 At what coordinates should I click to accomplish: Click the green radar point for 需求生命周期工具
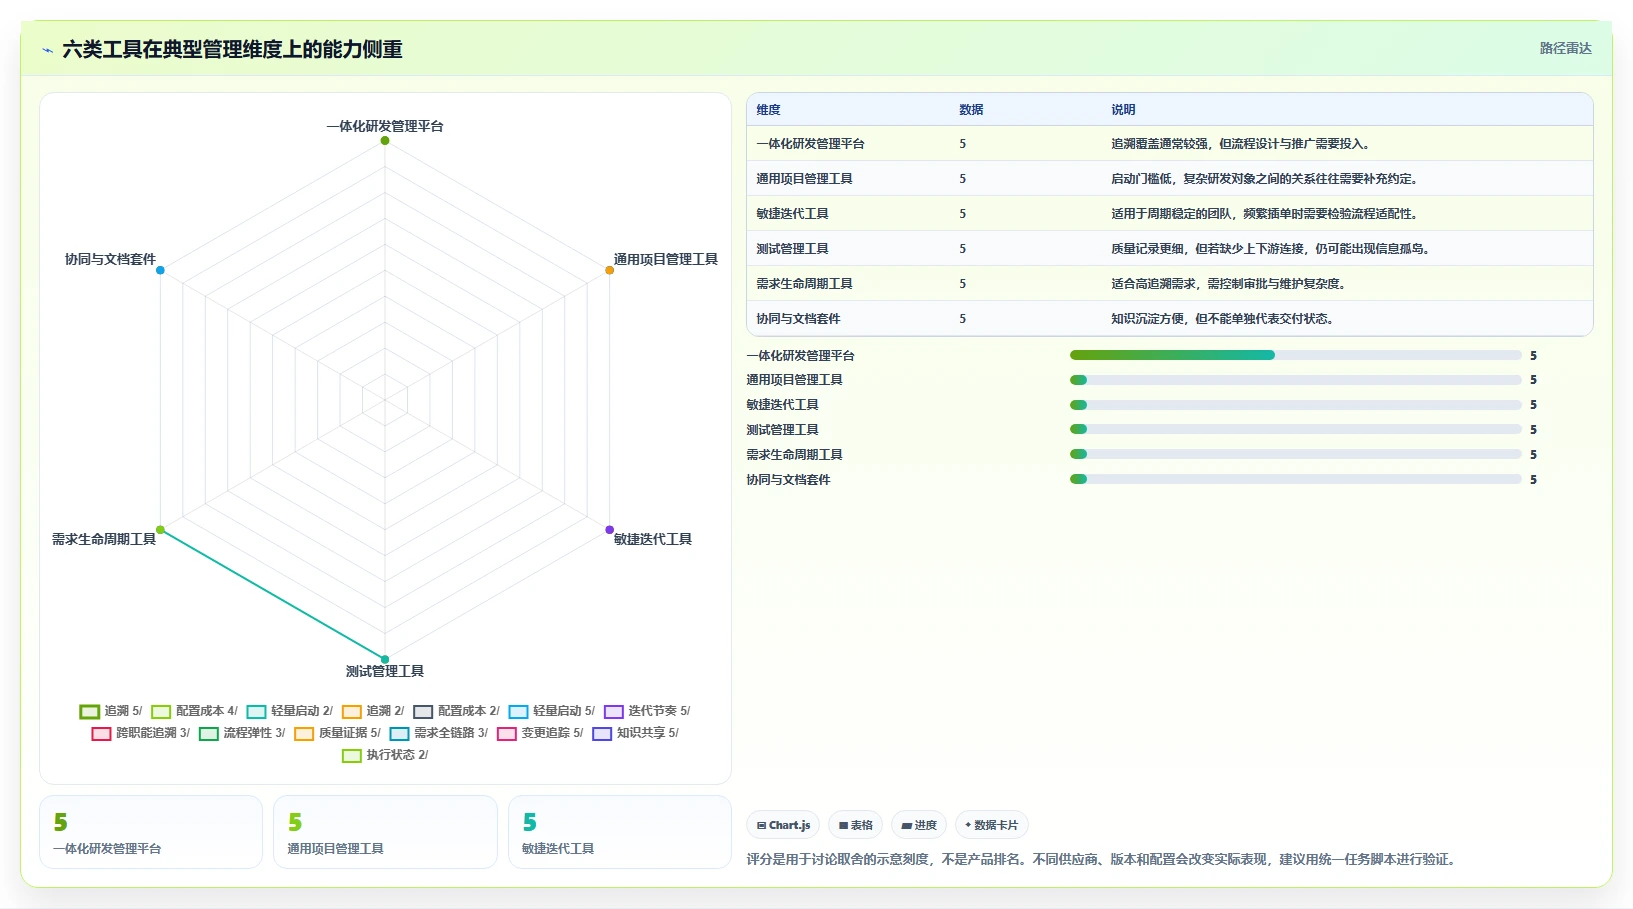(x=160, y=530)
